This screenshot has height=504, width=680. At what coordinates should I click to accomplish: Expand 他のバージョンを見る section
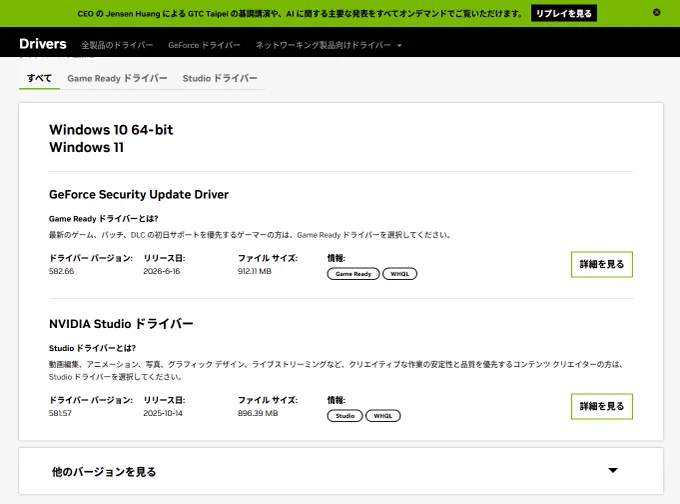point(341,471)
